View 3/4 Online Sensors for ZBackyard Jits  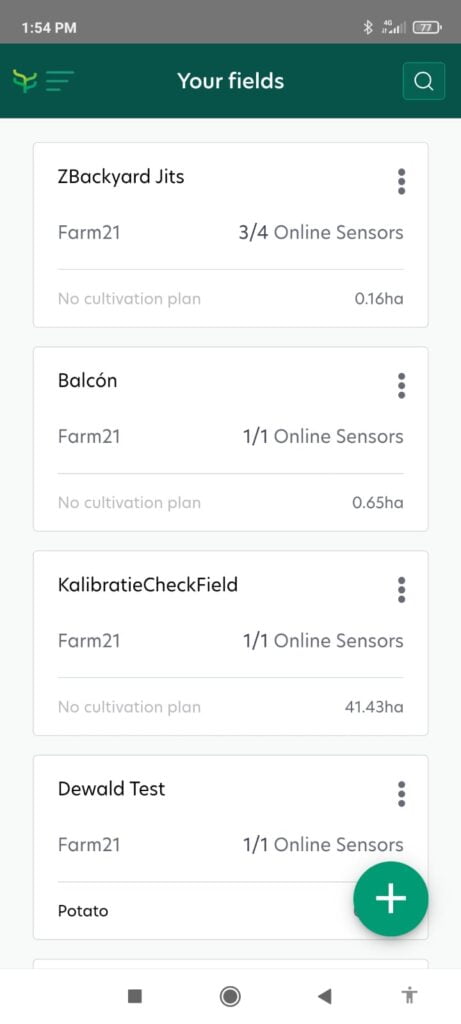point(321,232)
